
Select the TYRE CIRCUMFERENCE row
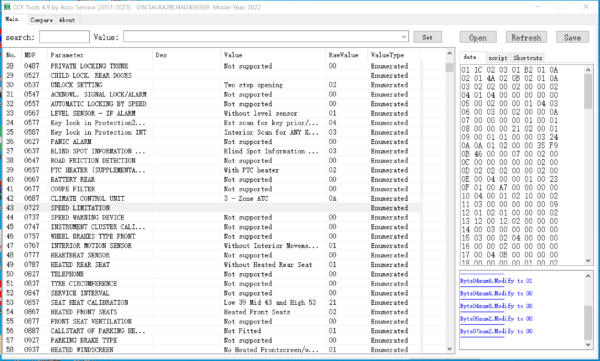coord(212,283)
